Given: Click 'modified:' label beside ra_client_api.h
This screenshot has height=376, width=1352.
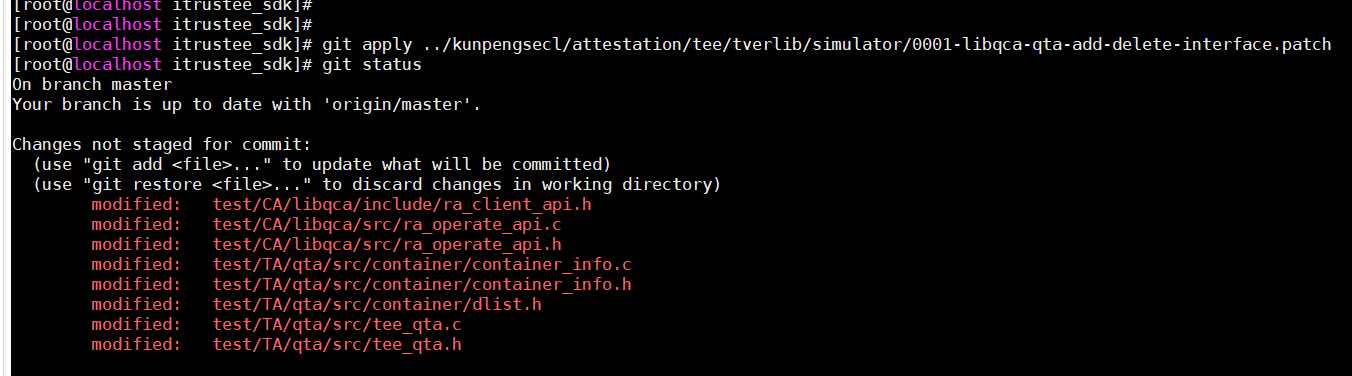Looking at the screenshot, I should pos(137,204).
